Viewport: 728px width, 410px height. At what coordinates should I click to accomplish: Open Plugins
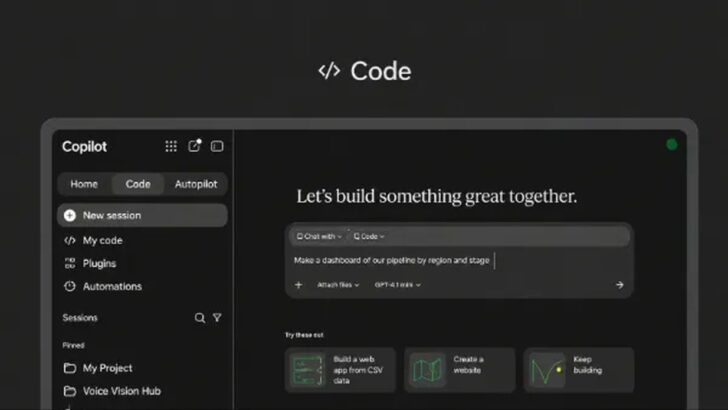pos(99,264)
